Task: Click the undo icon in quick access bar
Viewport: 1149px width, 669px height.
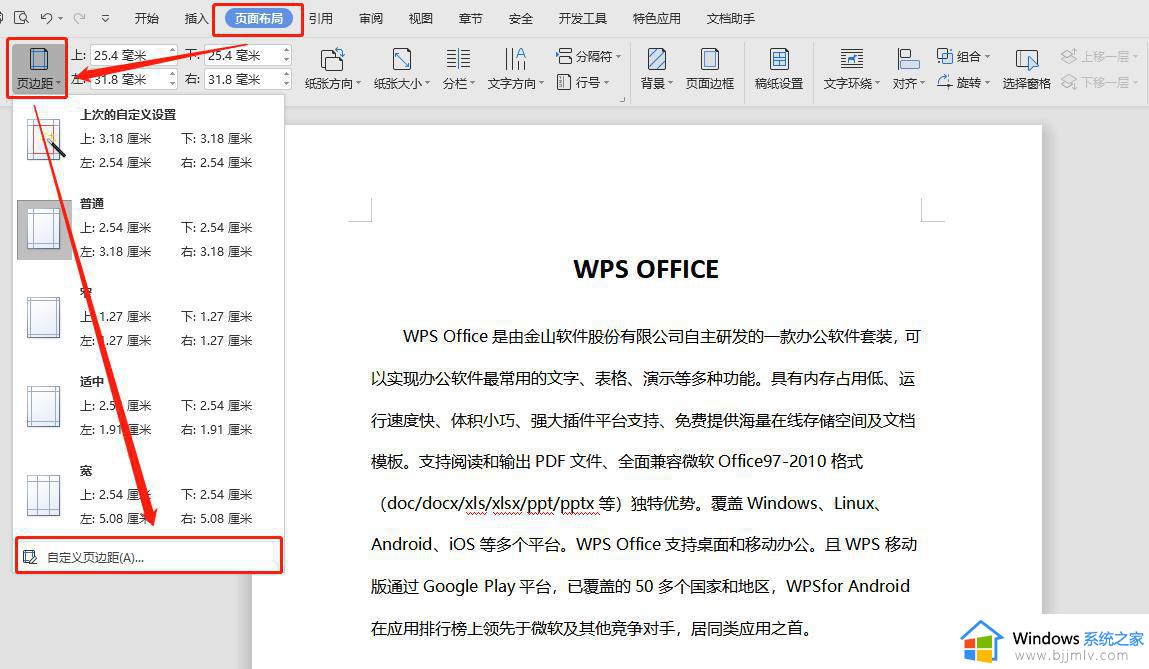Action: (47, 18)
